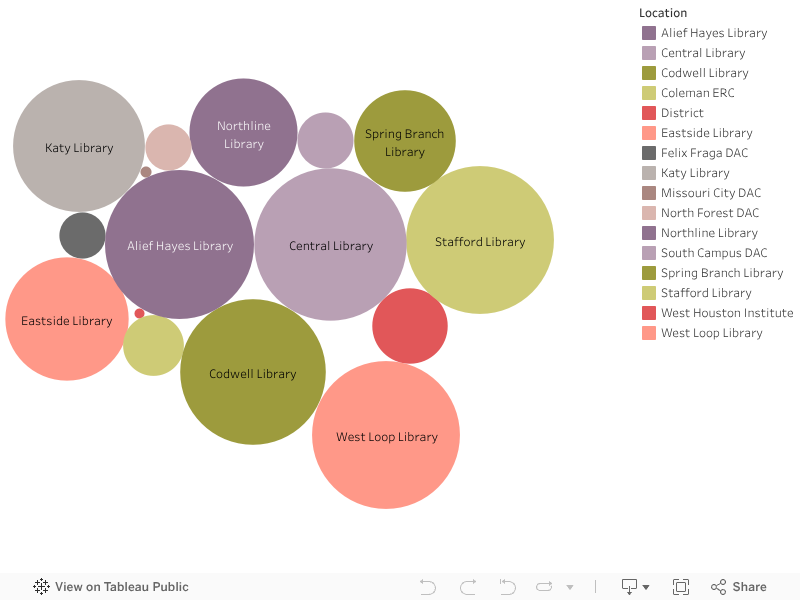Image resolution: width=800 pixels, height=600 pixels.
Task: Click the Refresh/replay icon in toolbar
Action: click(544, 587)
